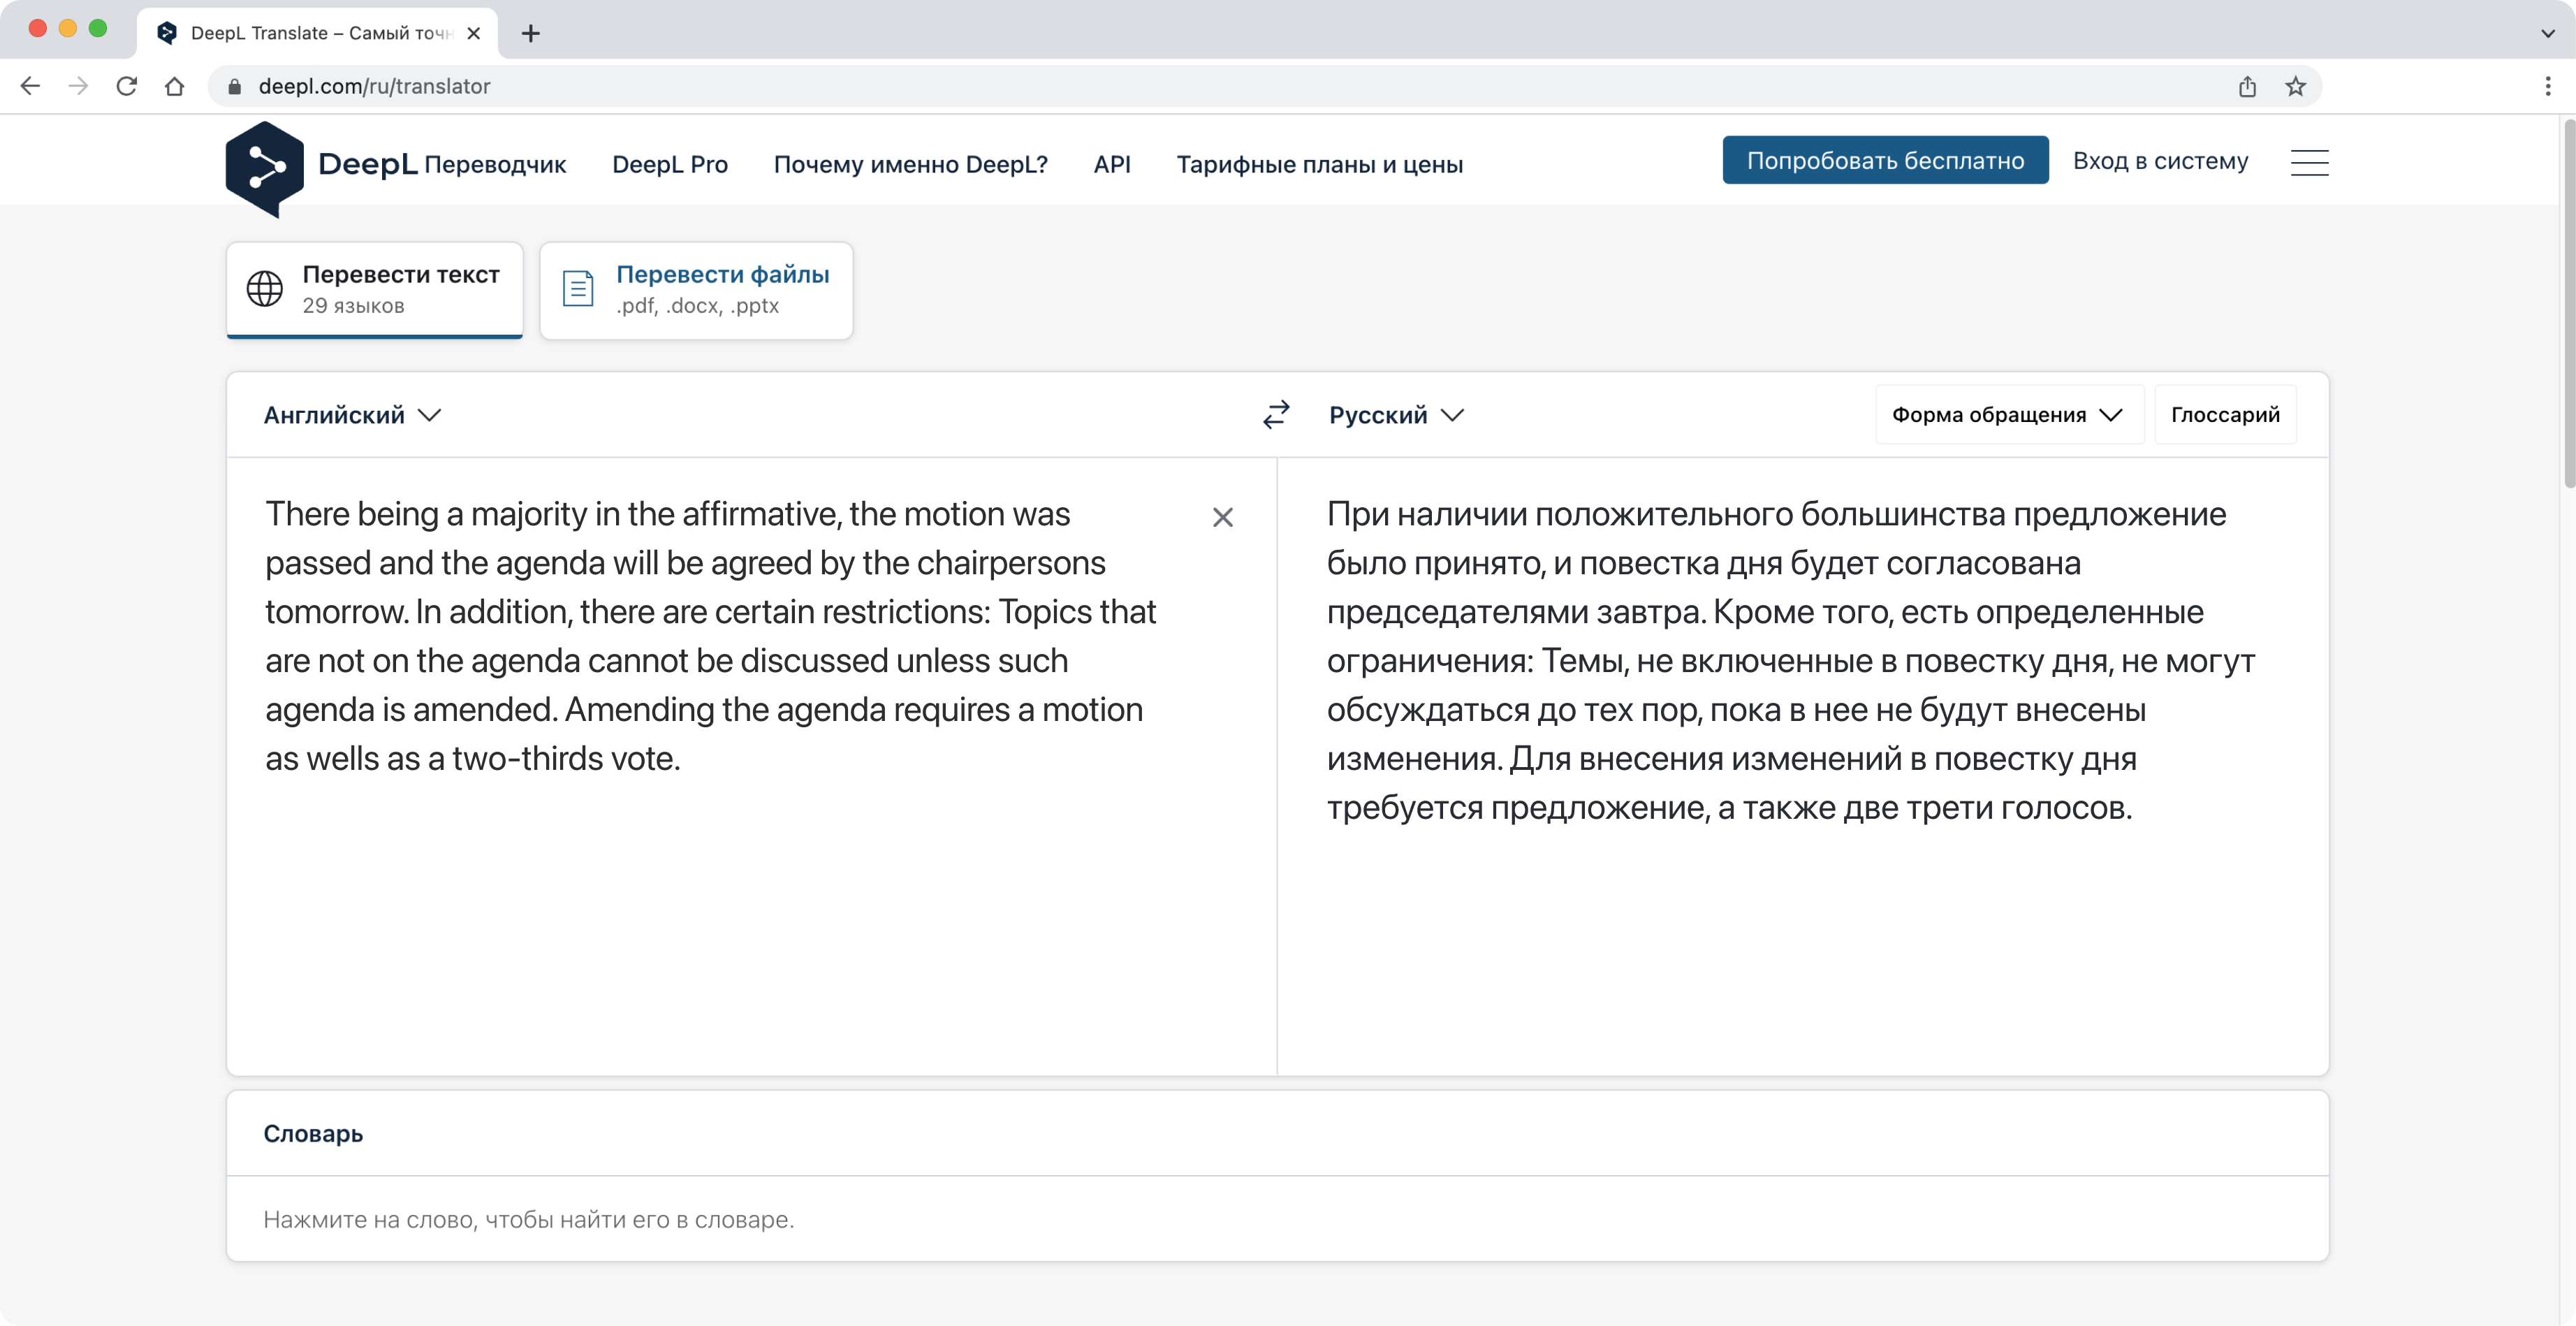Open Тарифные планы и цены
Viewport: 2576px width, 1326px height.
tap(1319, 164)
